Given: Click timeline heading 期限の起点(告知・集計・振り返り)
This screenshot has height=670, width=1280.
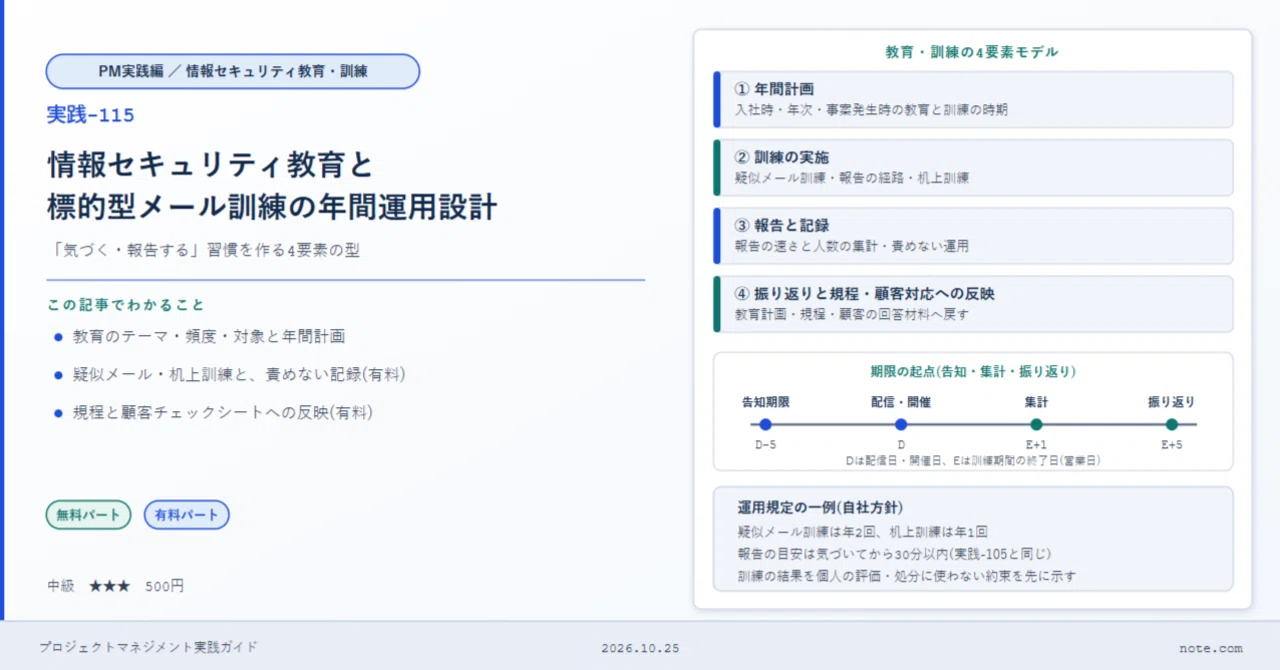Looking at the screenshot, I should [x=973, y=372].
